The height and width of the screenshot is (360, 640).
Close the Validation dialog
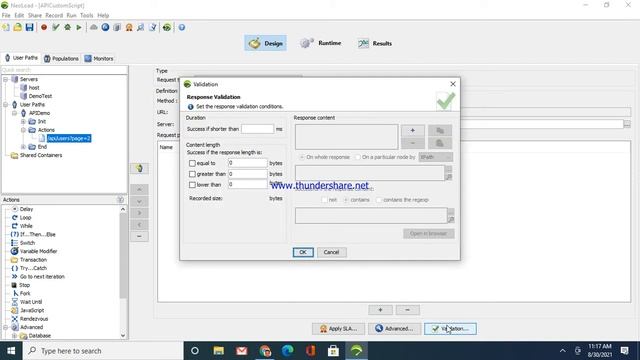tap(453, 84)
